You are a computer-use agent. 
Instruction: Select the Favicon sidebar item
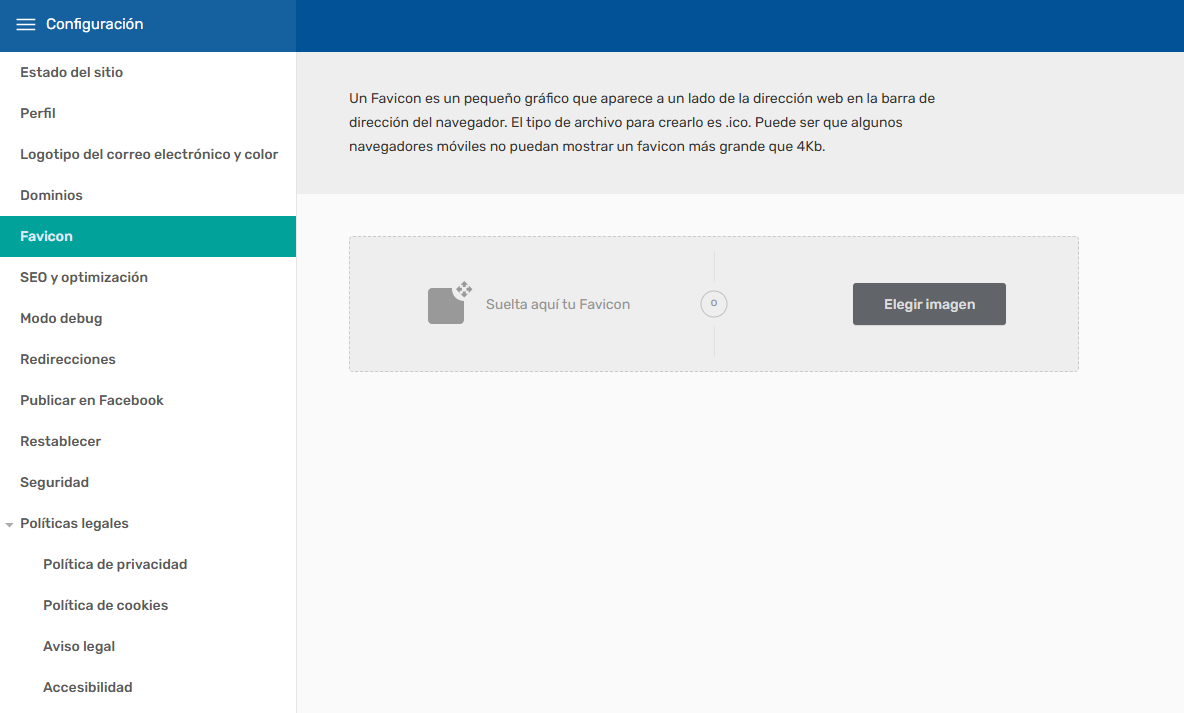pyautogui.click(x=148, y=236)
